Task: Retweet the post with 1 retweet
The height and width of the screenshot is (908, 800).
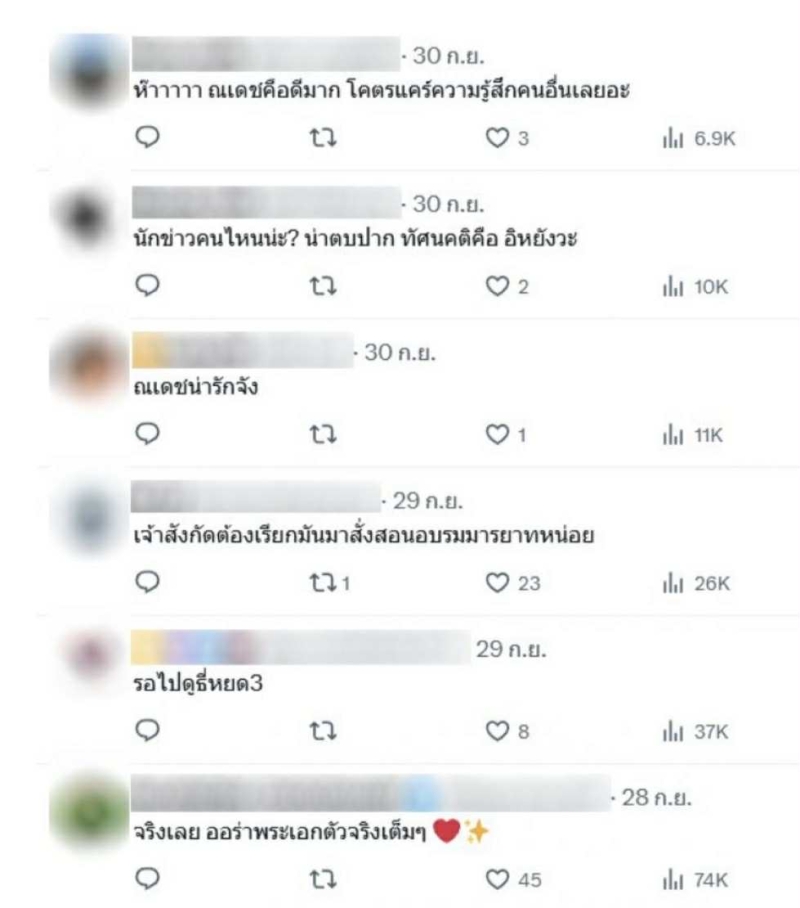Action: click(330, 583)
